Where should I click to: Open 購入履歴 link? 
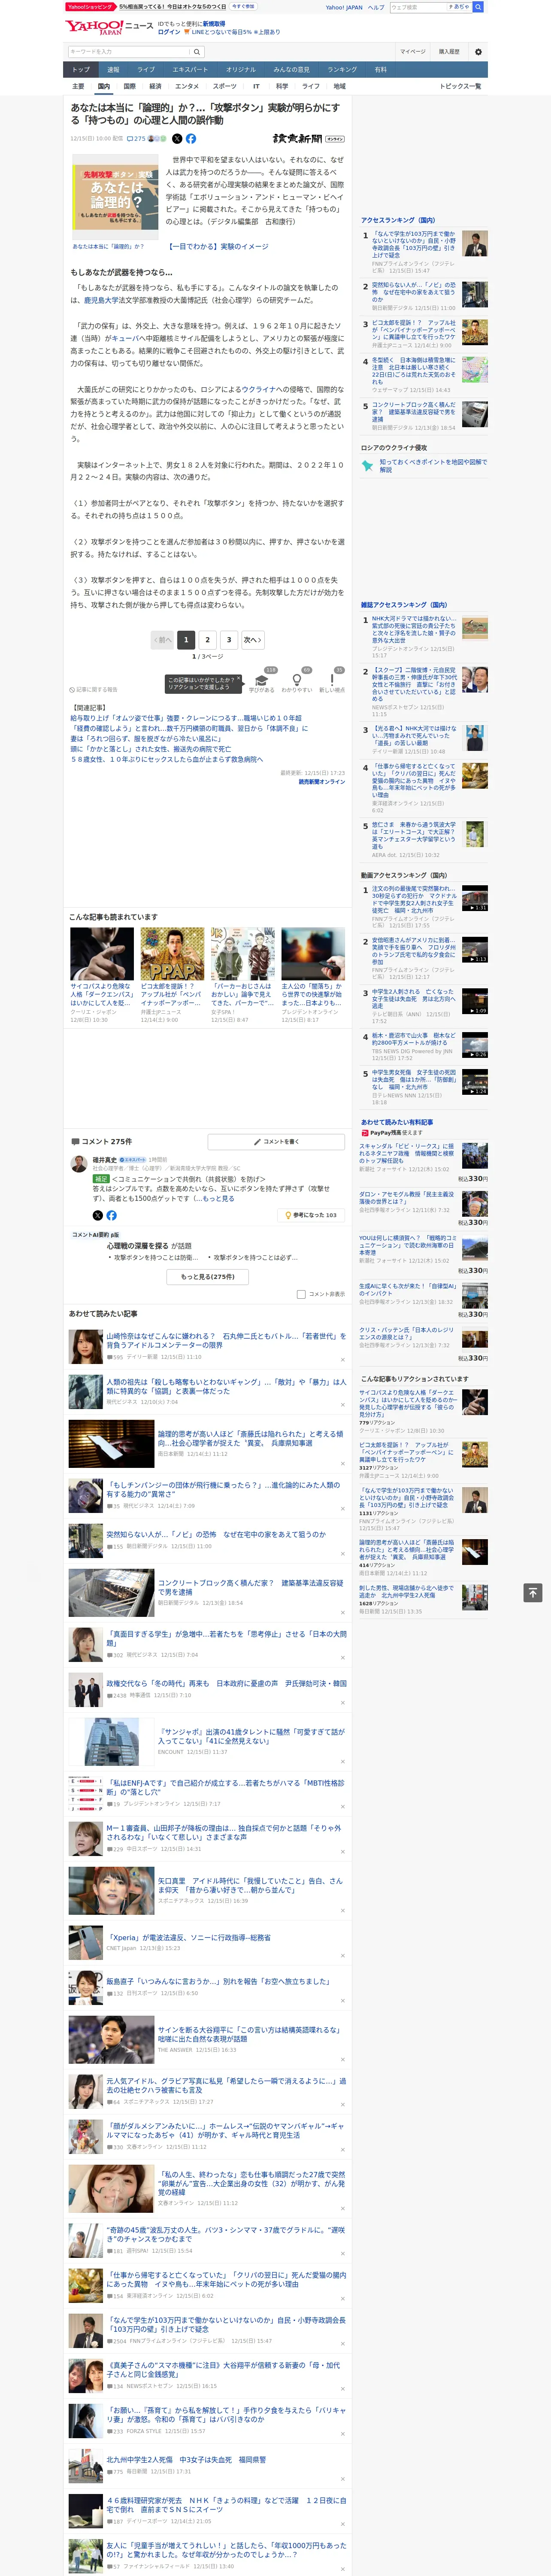(x=449, y=52)
